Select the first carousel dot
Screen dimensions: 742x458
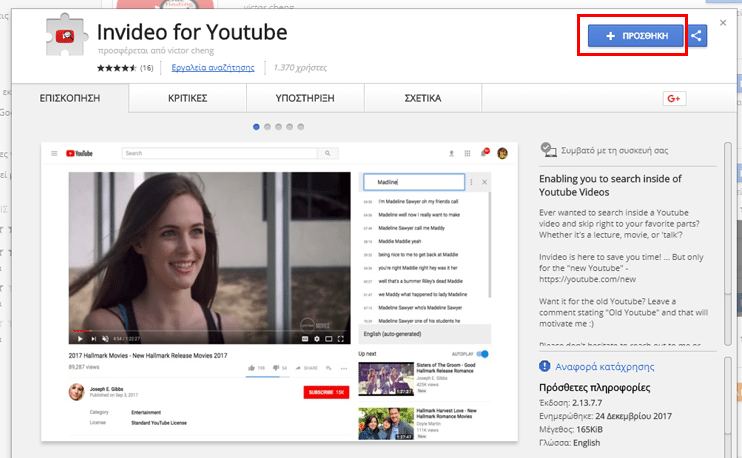256,127
